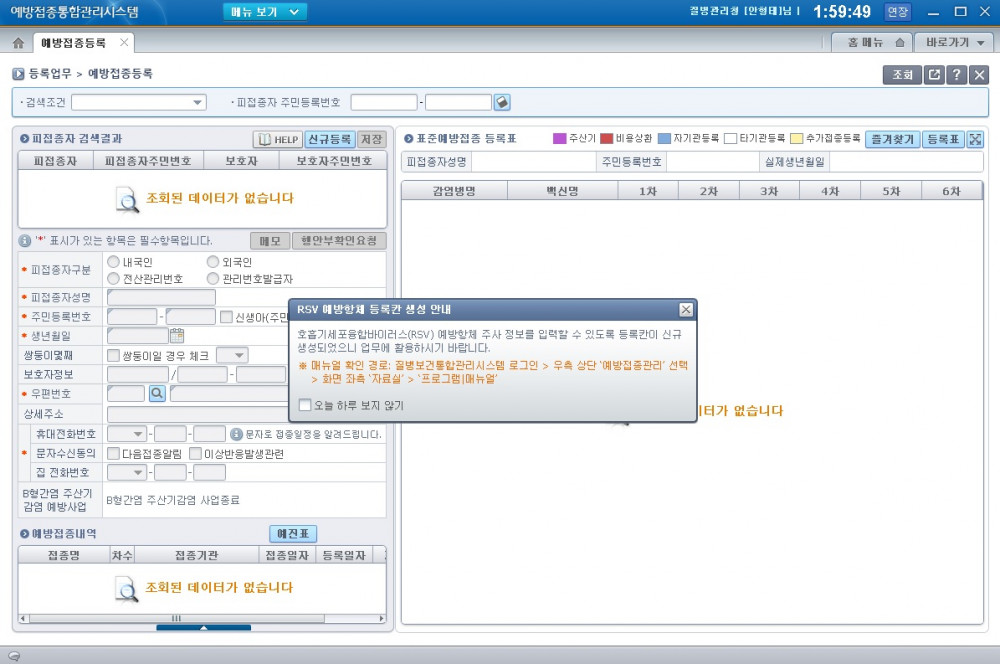
Task: Click the 피접종자성명 input field
Action: tap(161, 297)
